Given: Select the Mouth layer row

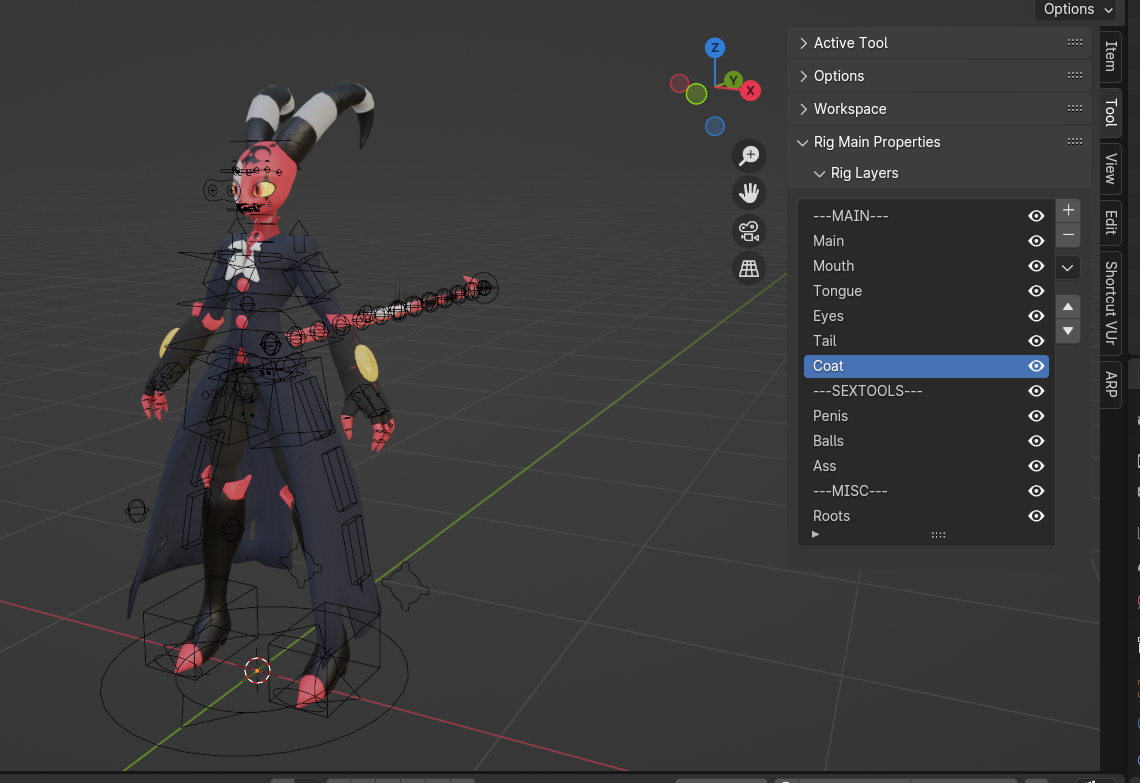Looking at the screenshot, I should coord(926,266).
